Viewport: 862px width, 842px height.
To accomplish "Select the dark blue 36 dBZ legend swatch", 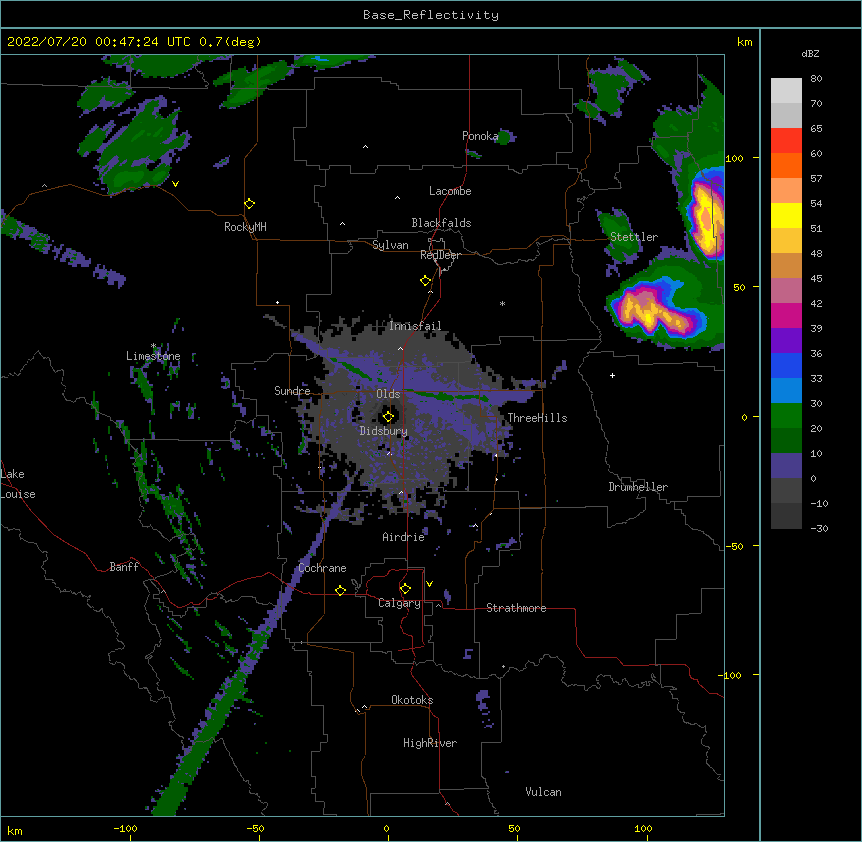I will pos(786,365).
